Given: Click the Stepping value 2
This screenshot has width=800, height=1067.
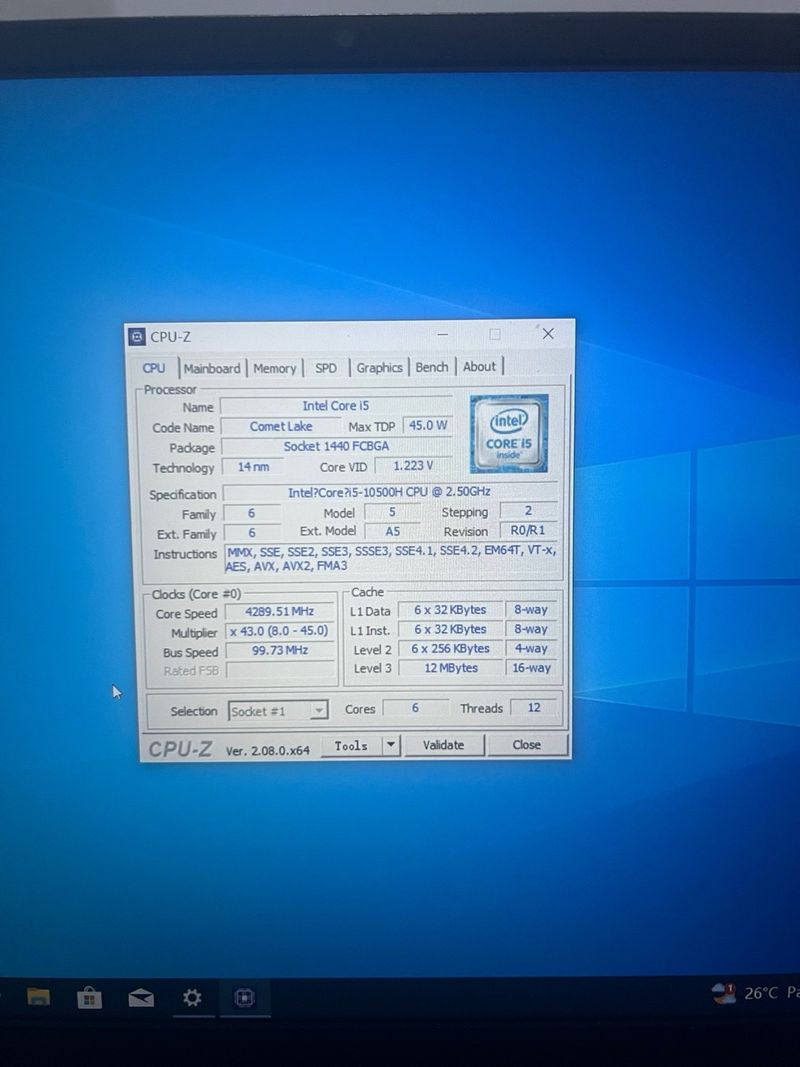Looking at the screenshot, I should tap(528, 510).
